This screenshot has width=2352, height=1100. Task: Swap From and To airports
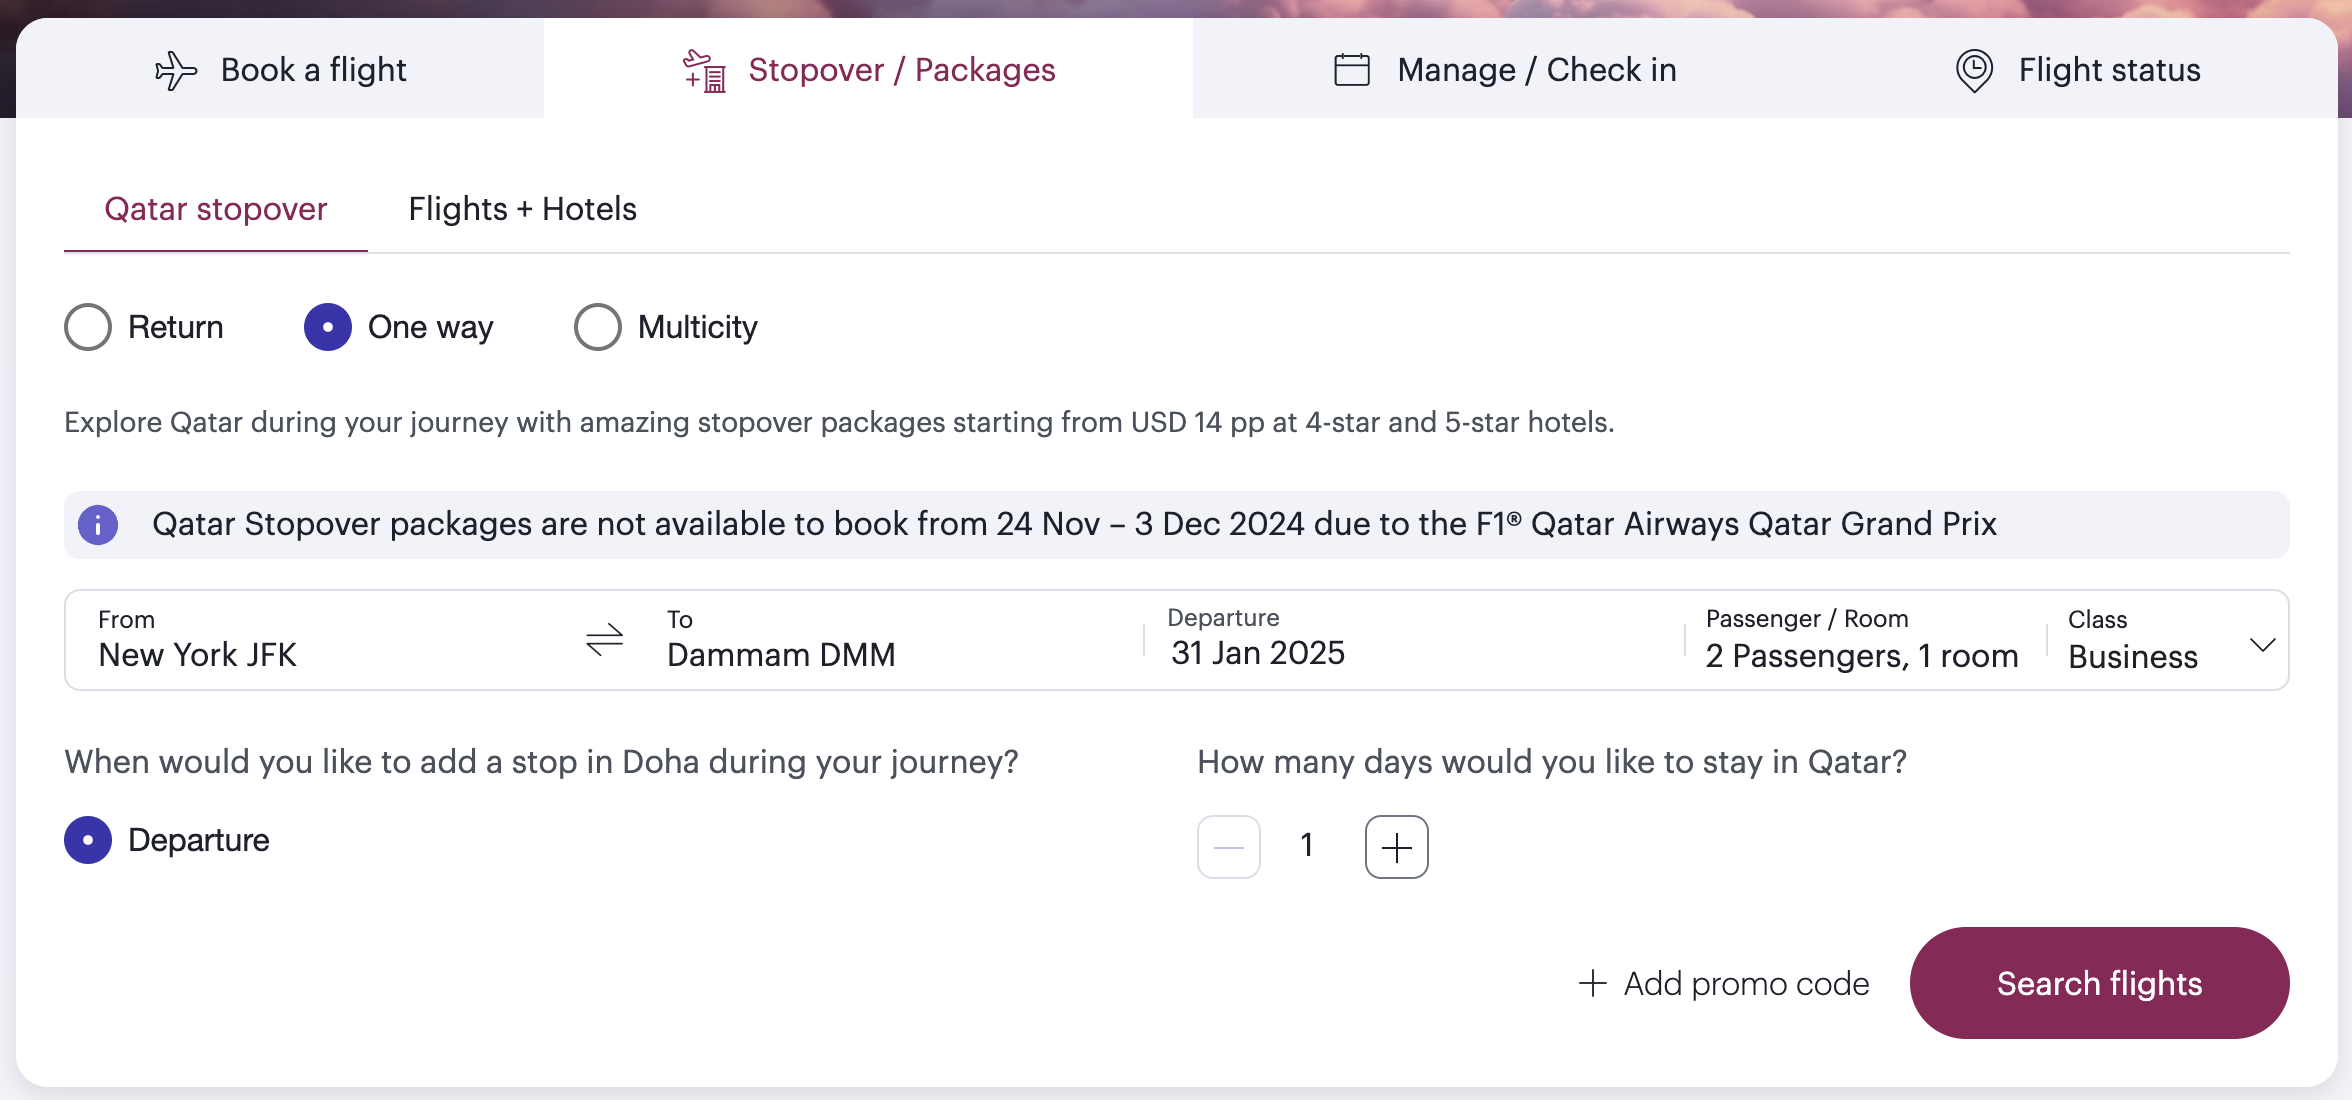click(x=604, y=640)
